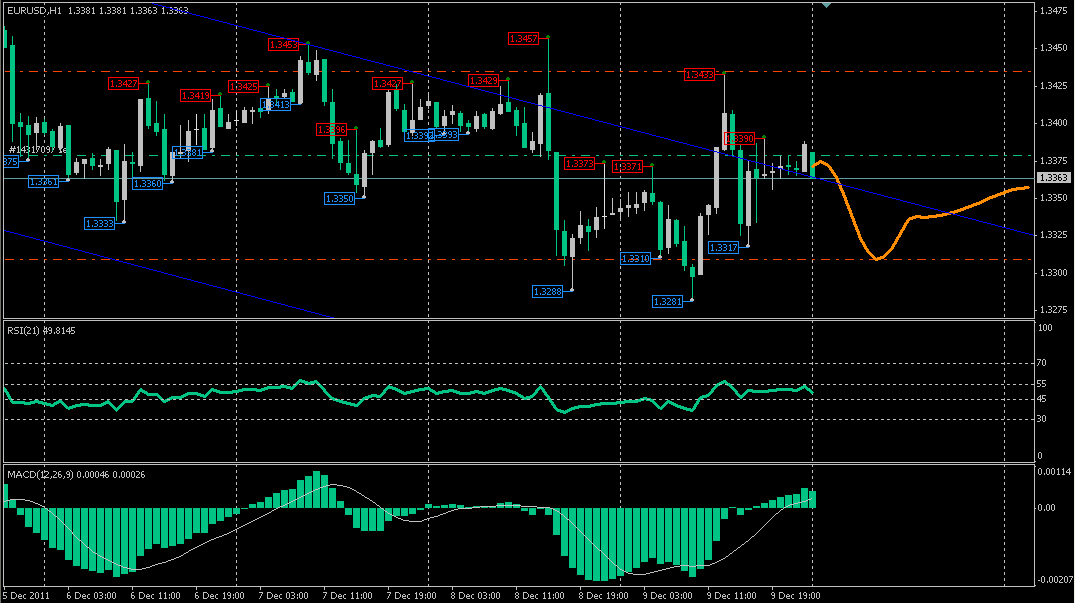Click the chart shift triangle marker at top

tap(826, 5)
